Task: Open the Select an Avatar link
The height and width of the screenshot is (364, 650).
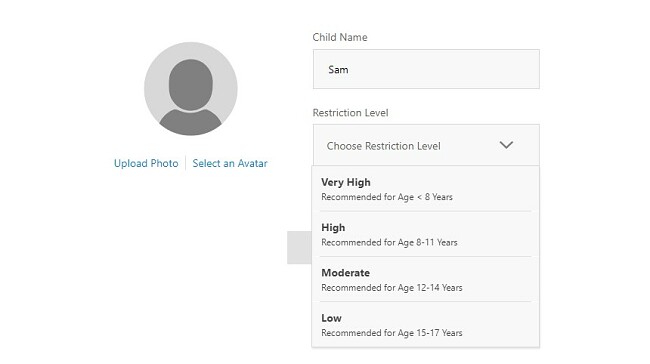Action: tap(230, 163)
